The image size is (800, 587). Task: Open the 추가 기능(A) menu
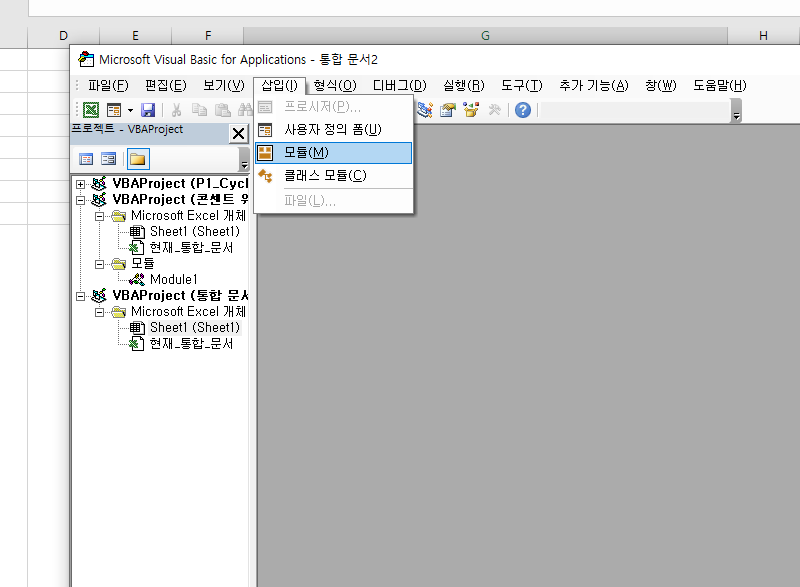point(594,86)
